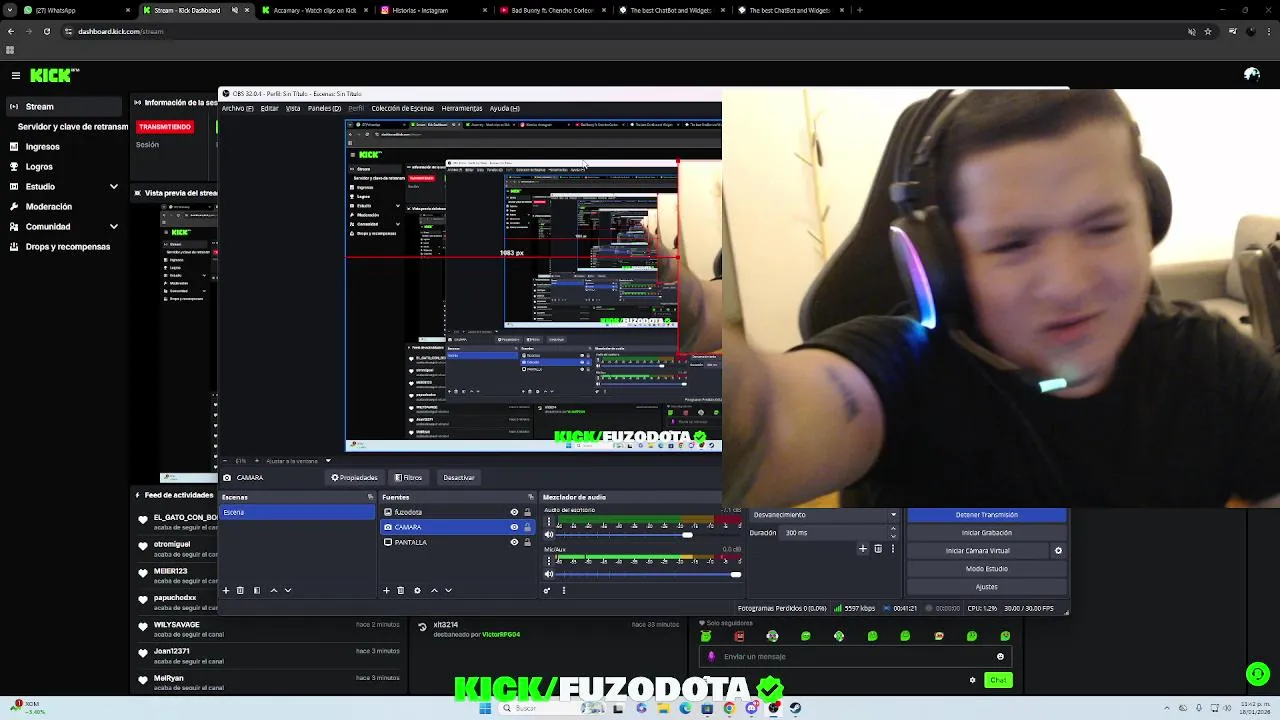The width and height of the screenshot is (1280, 720).
Task: Click Iniciar Cámara Virtual button
Action: (x=978, y=551)
